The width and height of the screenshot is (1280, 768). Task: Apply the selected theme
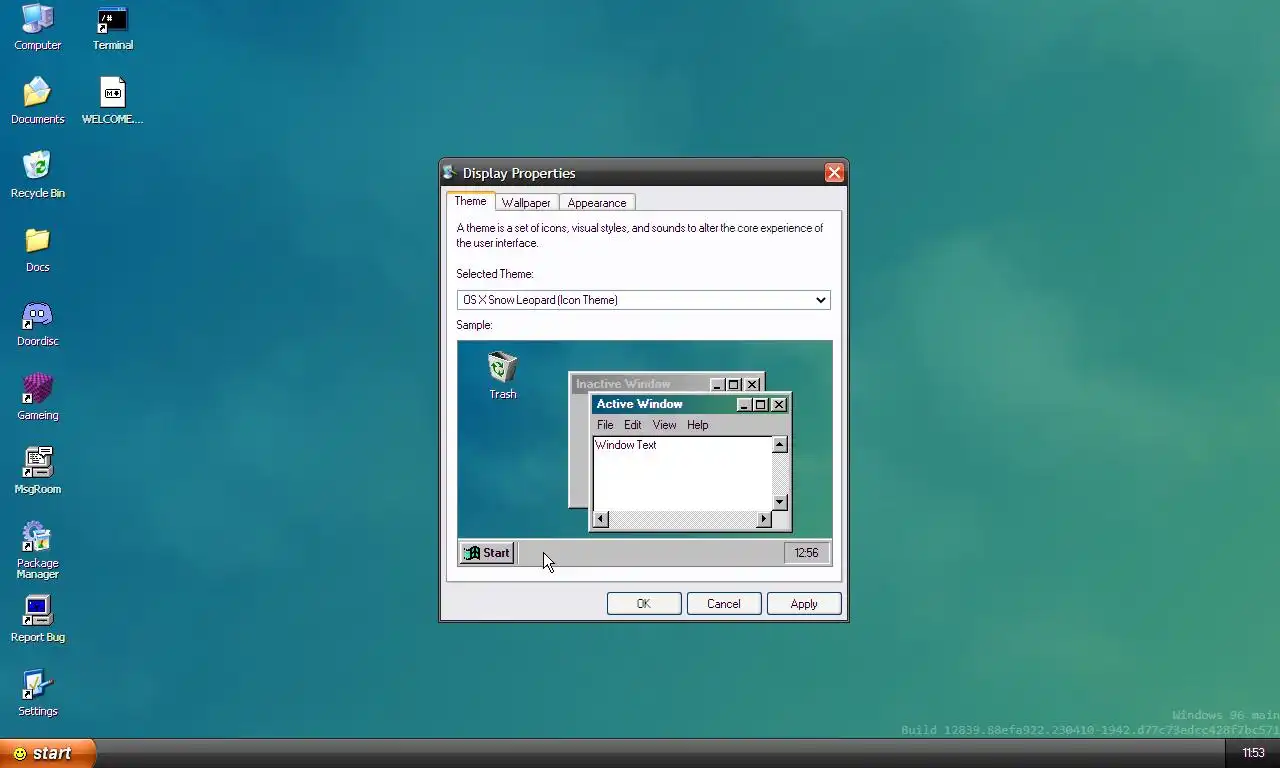point(804,604)
